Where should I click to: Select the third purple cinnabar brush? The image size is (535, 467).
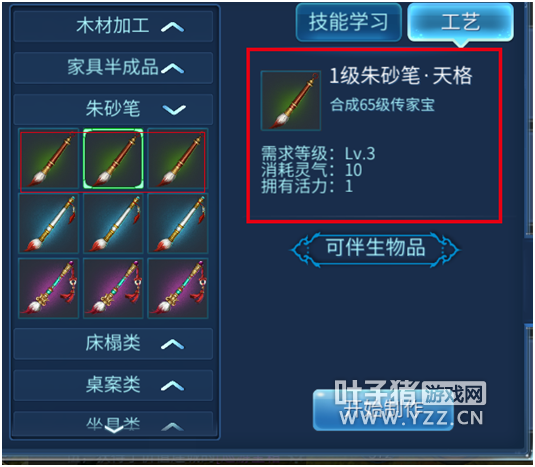pos(178,288)
